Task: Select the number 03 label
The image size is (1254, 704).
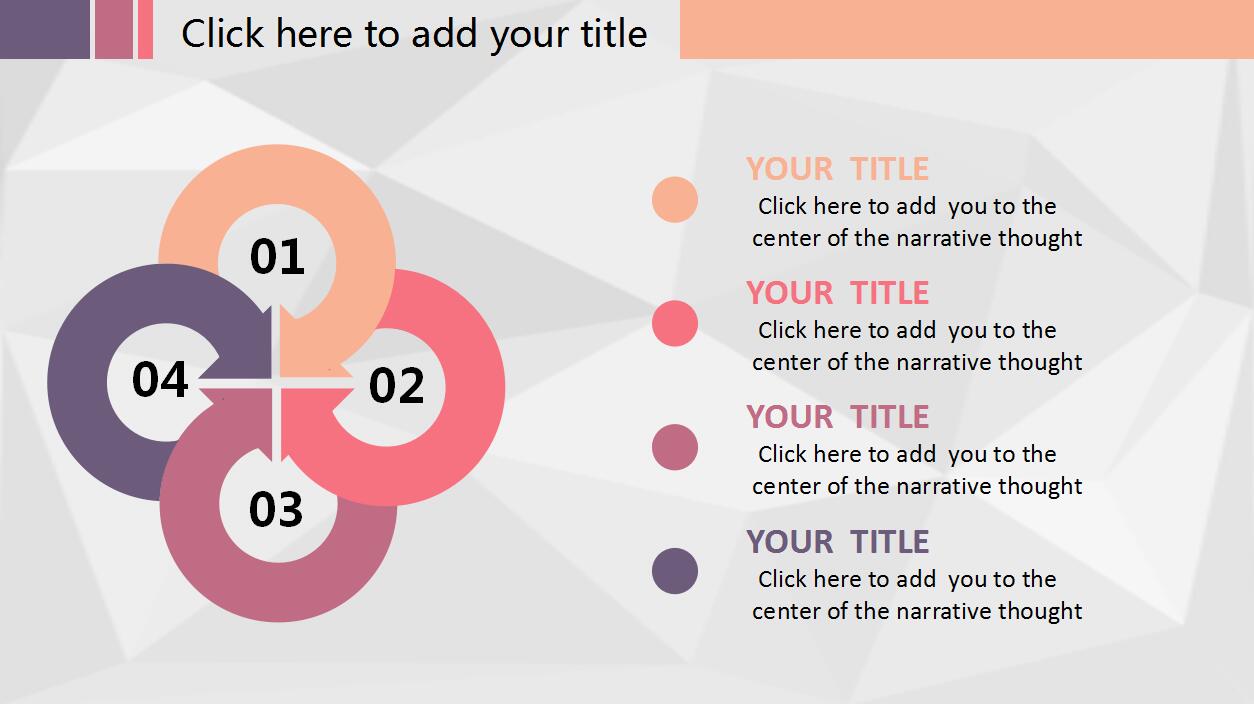Action: point(276,510)
